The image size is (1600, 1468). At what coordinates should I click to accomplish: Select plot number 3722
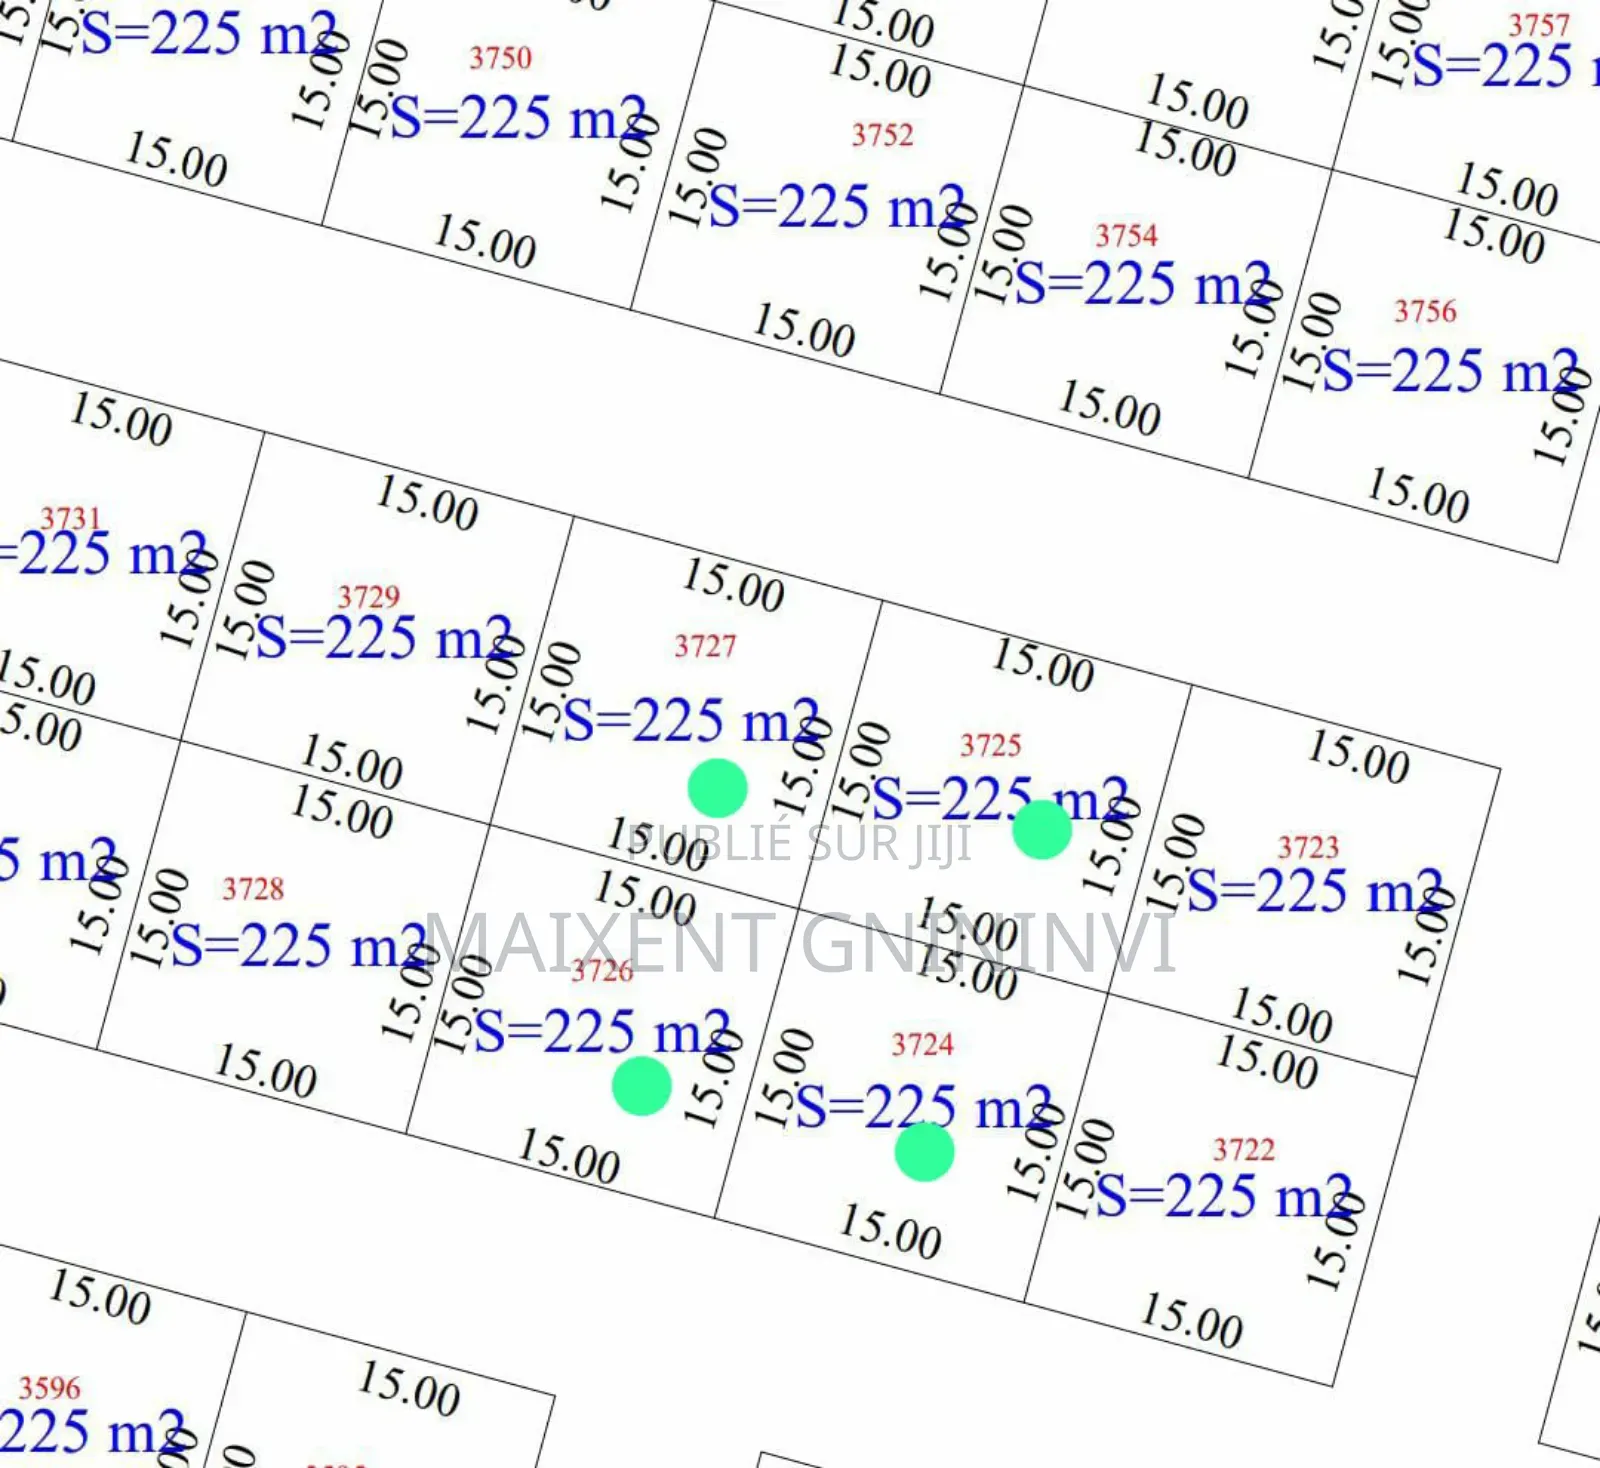pos(1243,1150)
